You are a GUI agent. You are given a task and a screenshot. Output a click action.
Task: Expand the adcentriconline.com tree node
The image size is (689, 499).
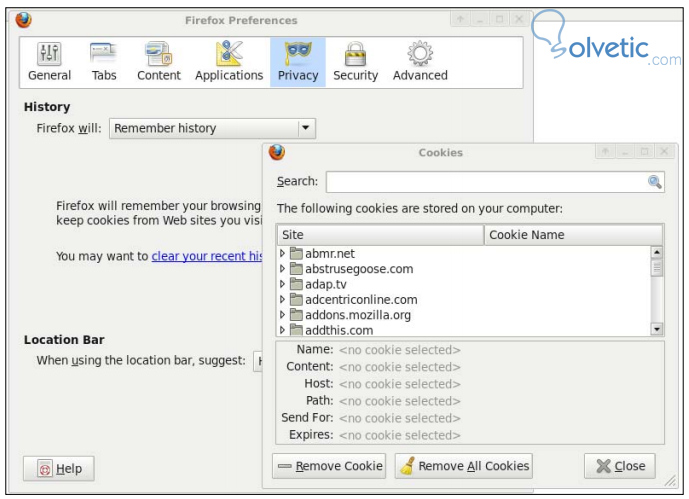tap(282, 299)
